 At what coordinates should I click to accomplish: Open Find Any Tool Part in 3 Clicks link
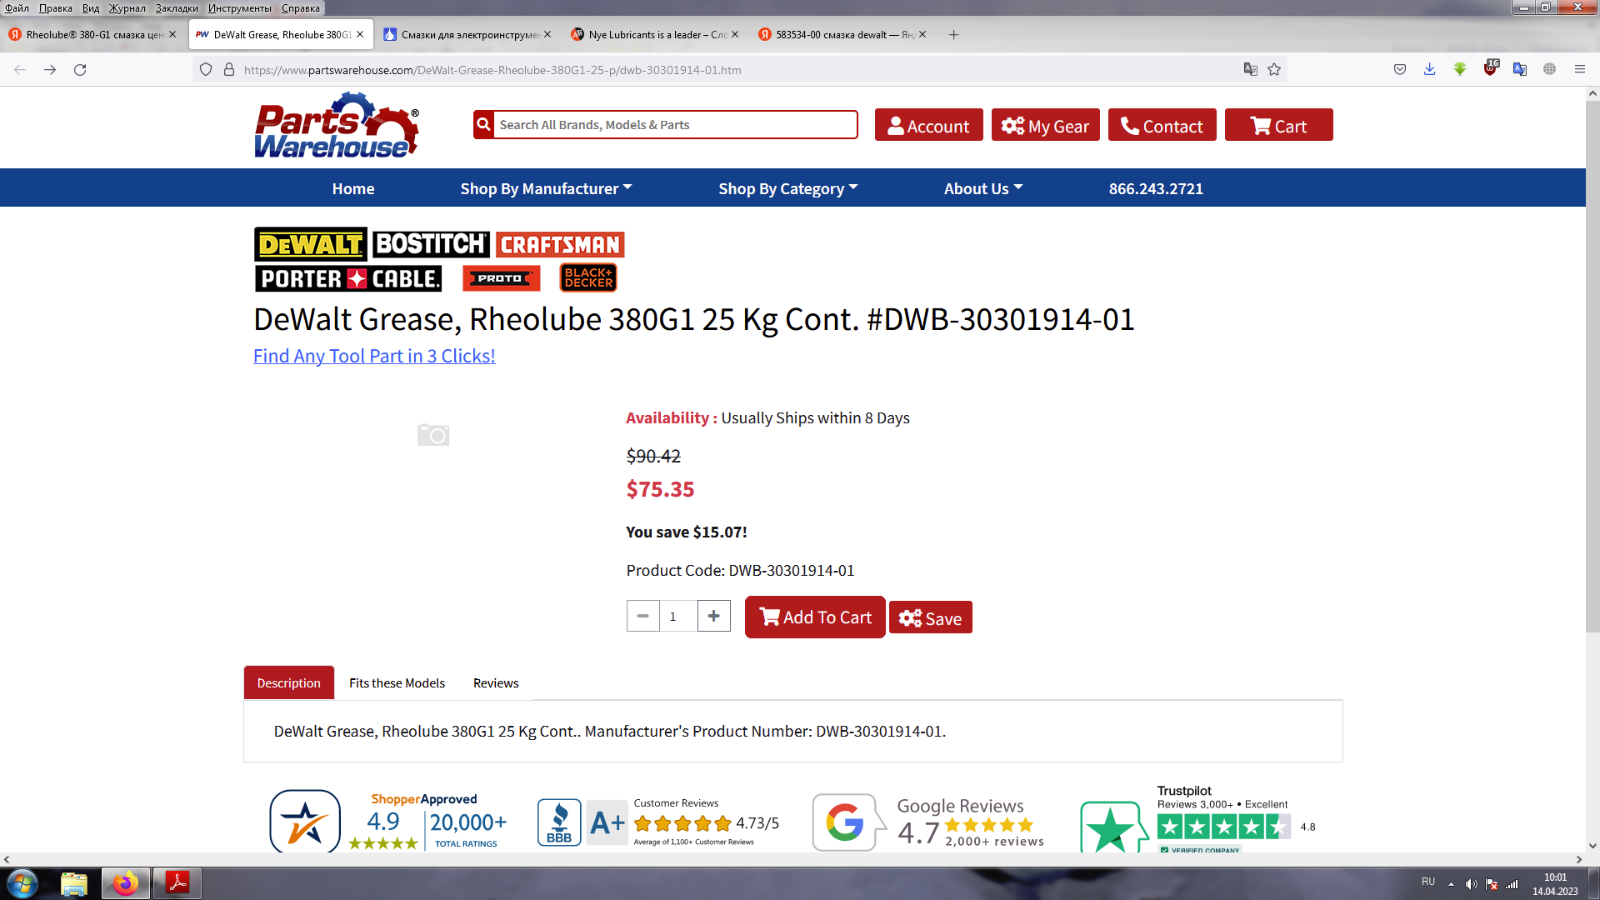click(374, 356)
